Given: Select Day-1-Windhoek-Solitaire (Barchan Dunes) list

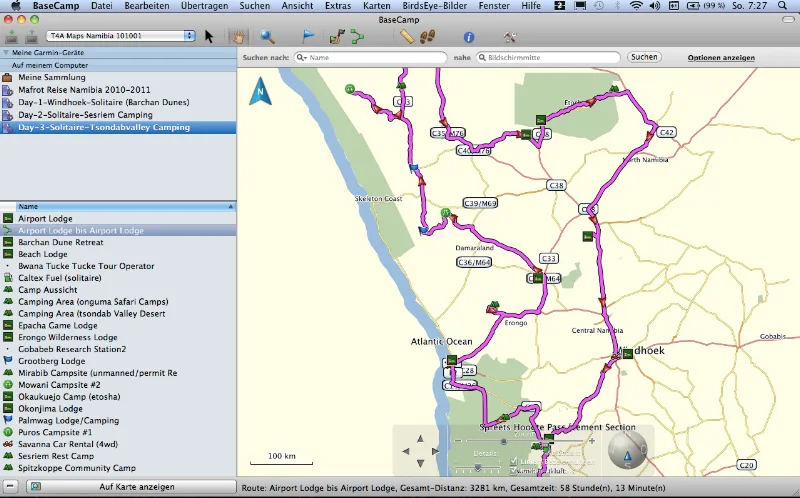Looking at the screenshot, I should click(118, 102).
